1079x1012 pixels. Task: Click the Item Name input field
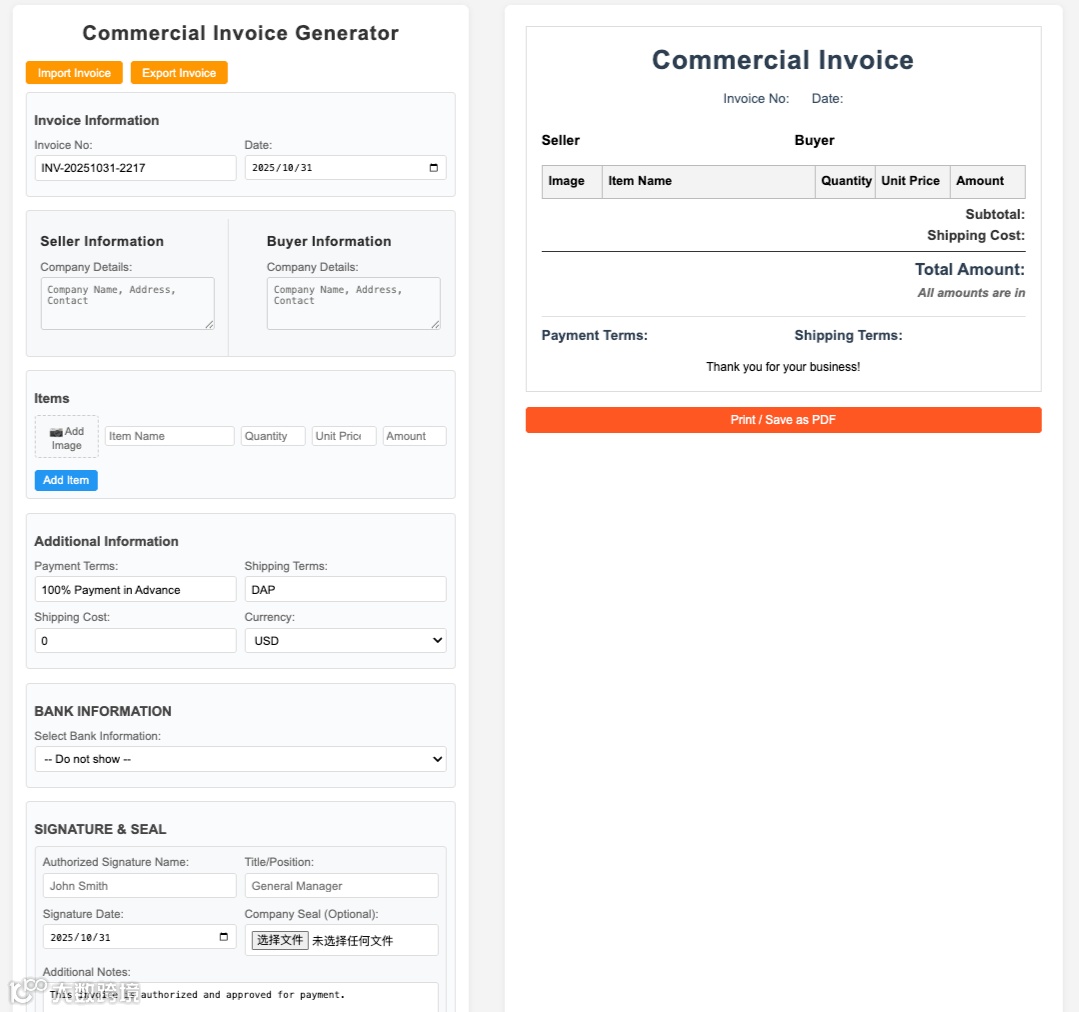tap(169, 436)
